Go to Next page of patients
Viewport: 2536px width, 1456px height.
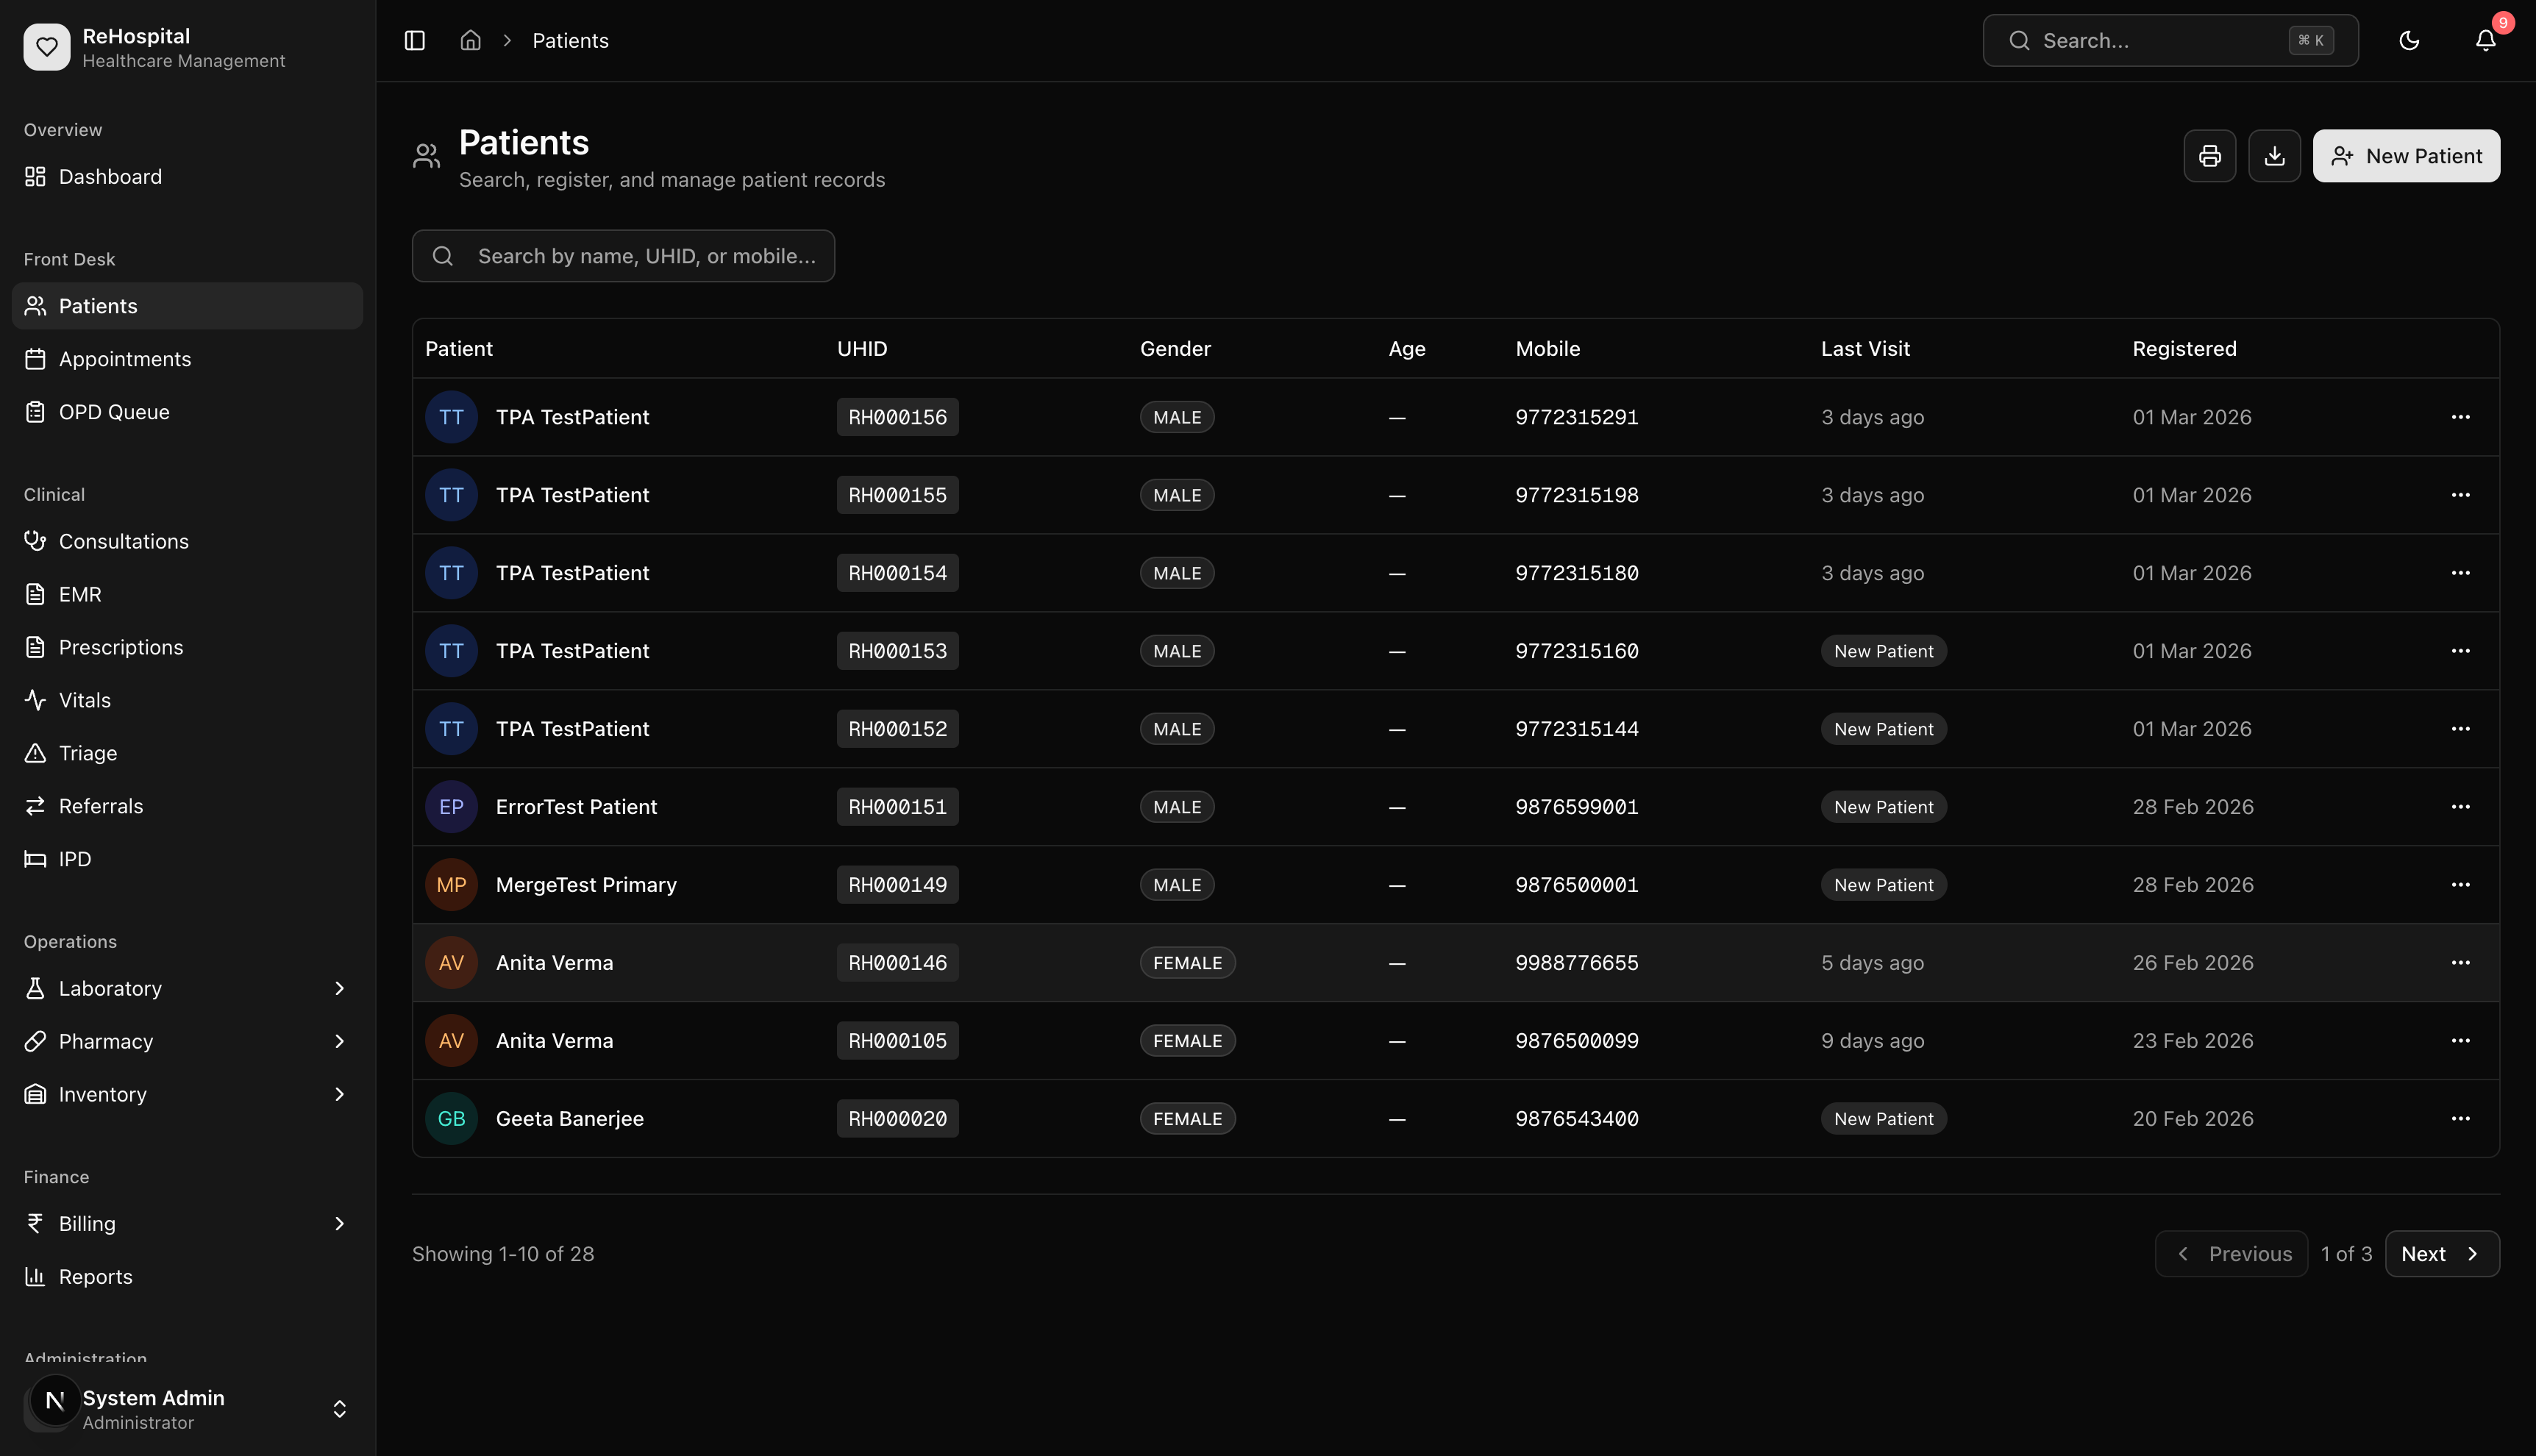[x=2441, y=1253]
